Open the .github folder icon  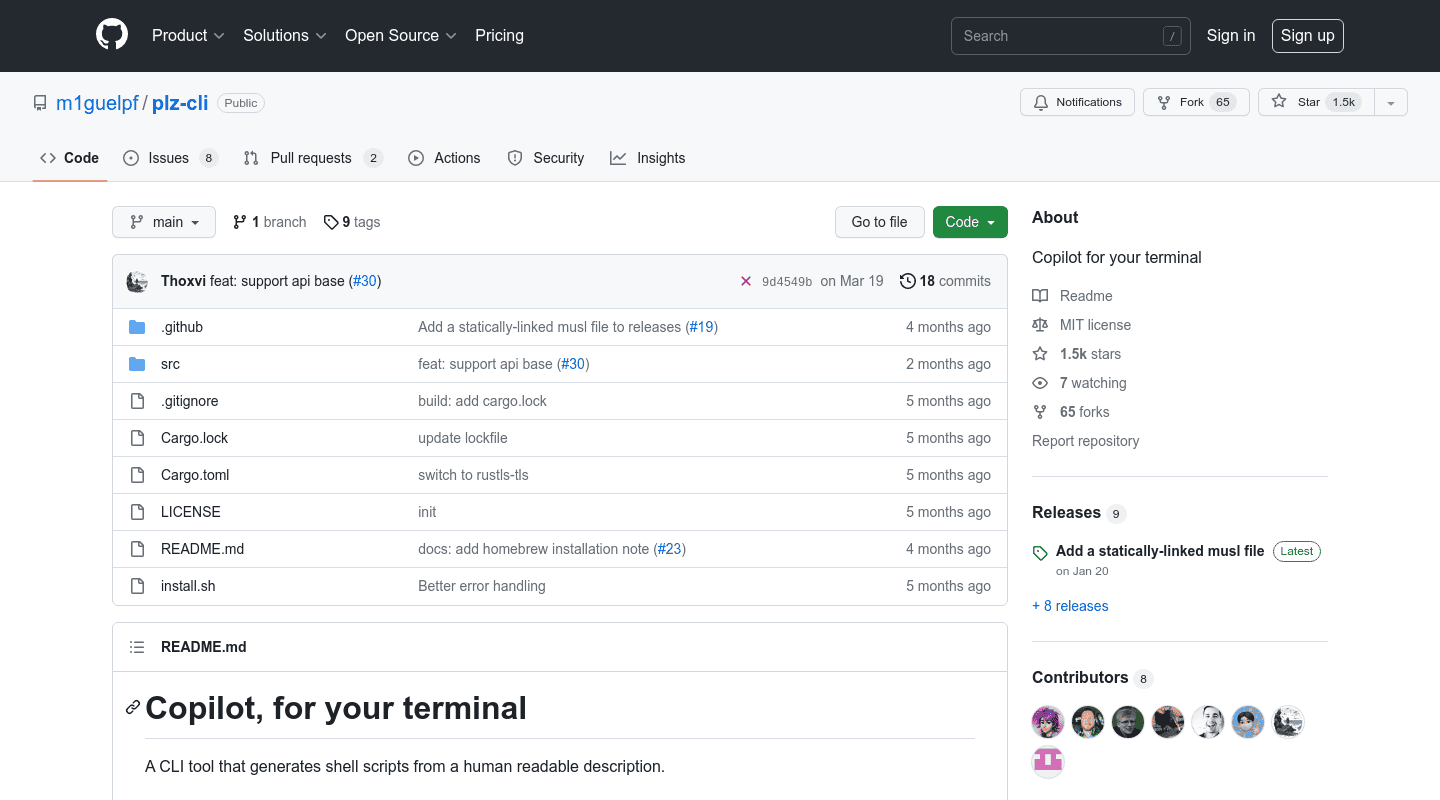[x=137, y=327]
